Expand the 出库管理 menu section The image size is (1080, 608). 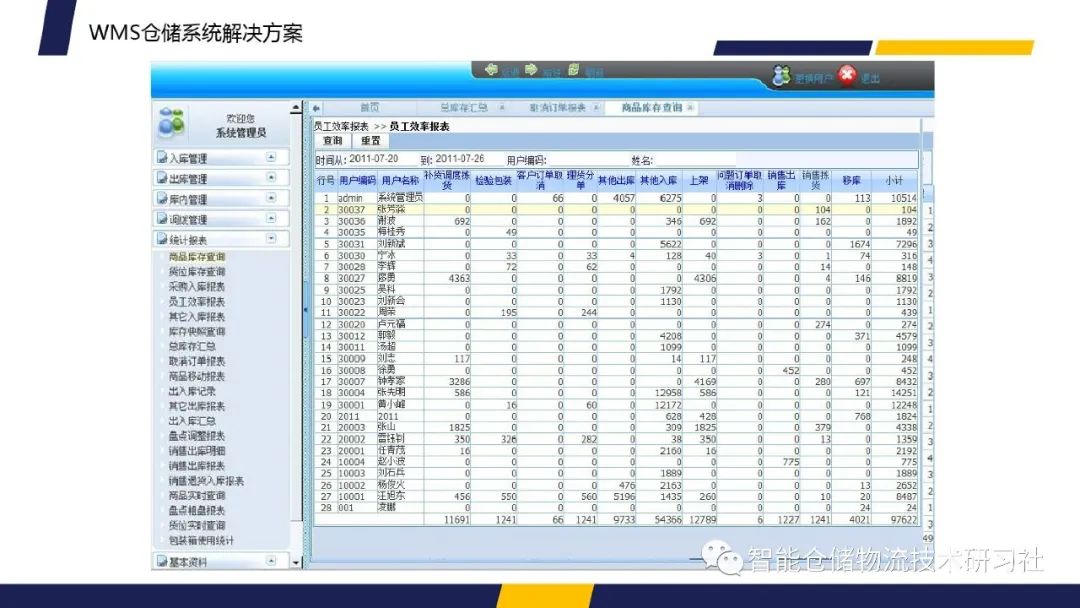271,177
